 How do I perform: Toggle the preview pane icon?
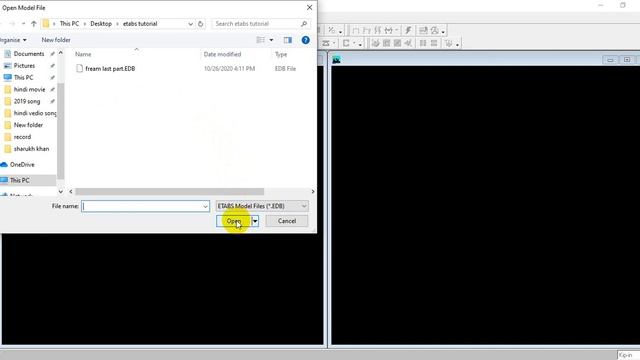[x=288, y=40]
